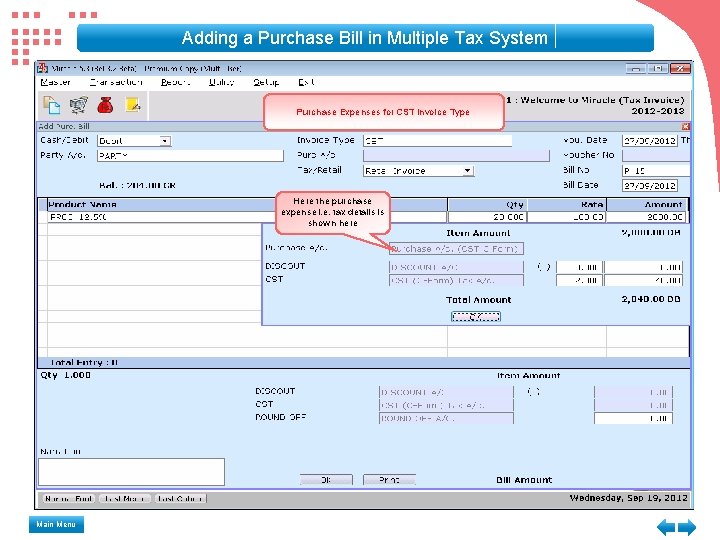Viewport: 720px width, 540px height.
Task: Click the Total Amount value 2,040.00
Action: tap(651, 299)
